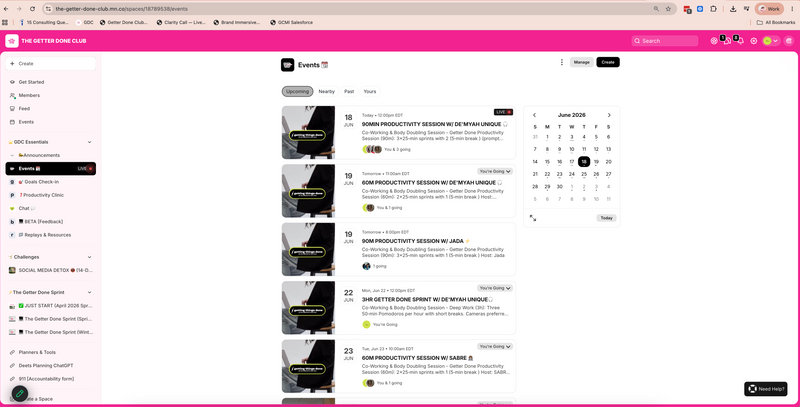Open the 90M Productivity Session w/ Jada thumbnail

pyautogui.click(x=308, y=249)
